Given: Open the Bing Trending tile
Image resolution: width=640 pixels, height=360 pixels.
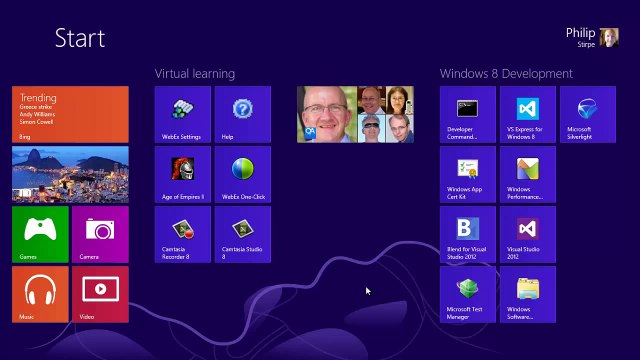Looking at the screenshot, I should click(70, 114).
